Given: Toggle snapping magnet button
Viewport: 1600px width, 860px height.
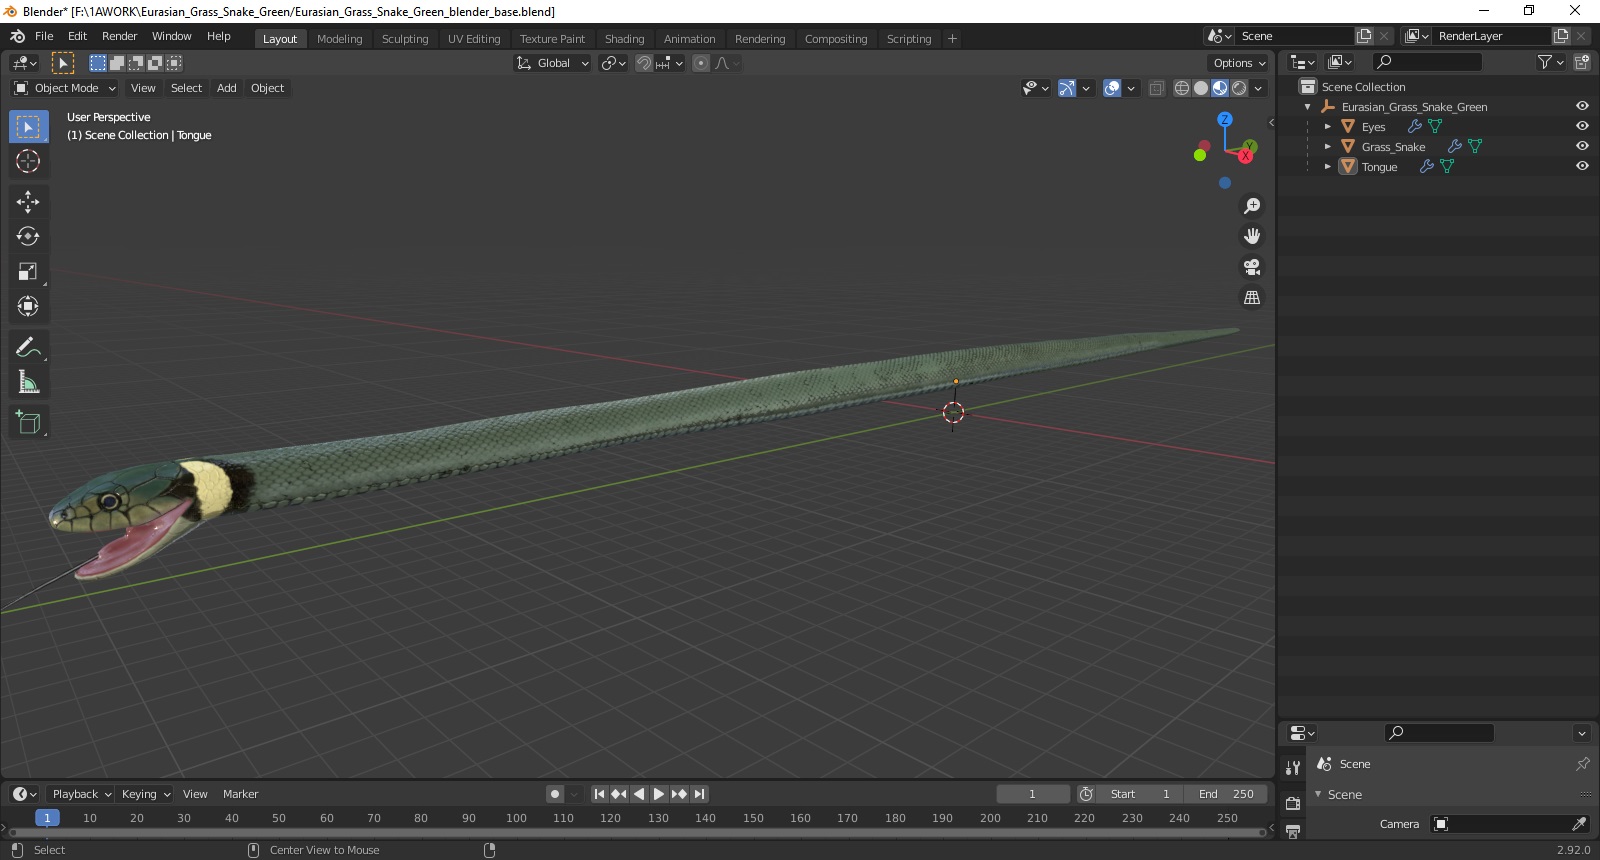Looking at the screenshot, I should (644, 63).
